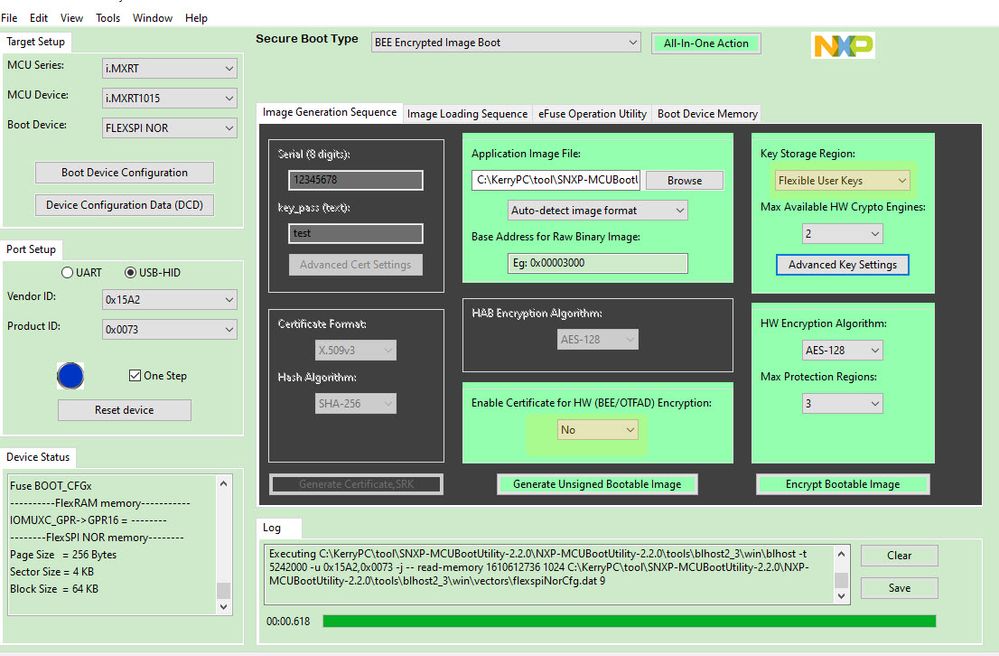Image resolution: width=999 pixels, height=656 pixels.
Task: Switch to Boot Device Memory tab
Action: (707, 113)
